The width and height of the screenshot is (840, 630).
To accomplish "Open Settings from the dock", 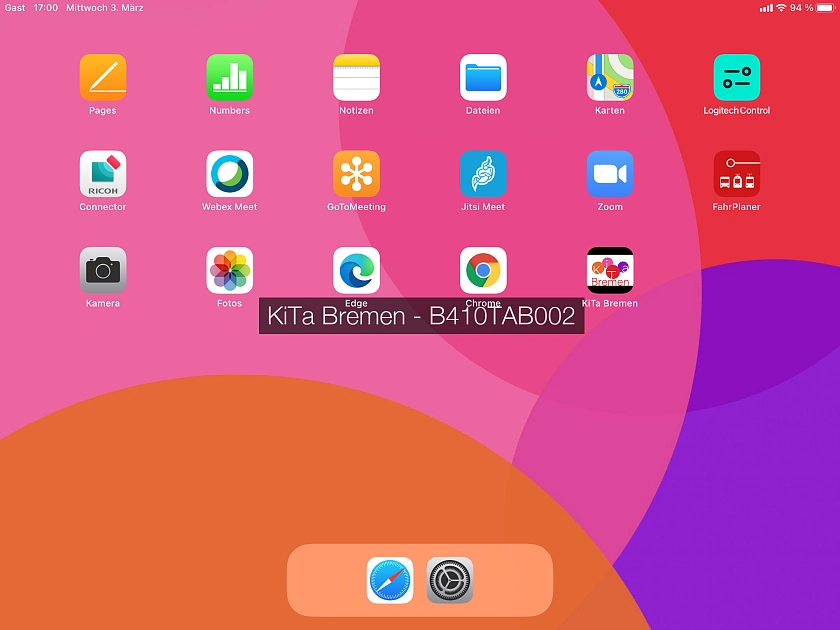I will tap(450, 580).
